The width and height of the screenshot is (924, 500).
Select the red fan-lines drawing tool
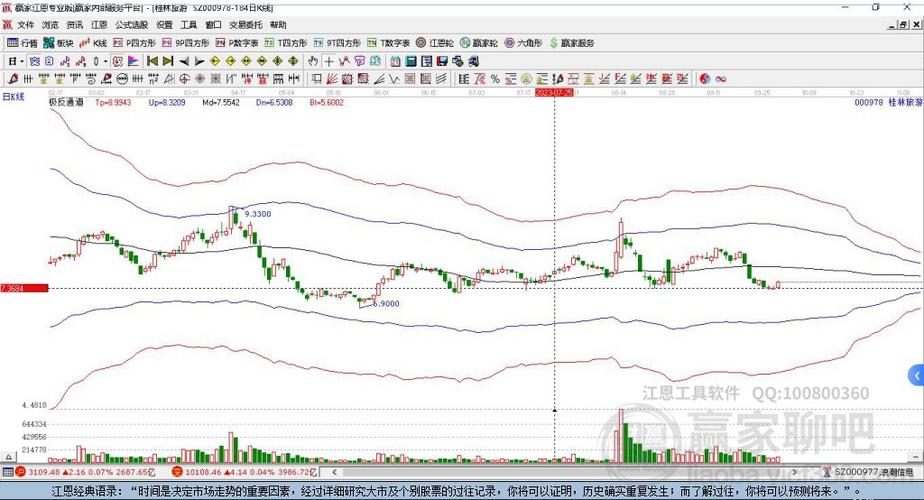[x=332, y=78]
